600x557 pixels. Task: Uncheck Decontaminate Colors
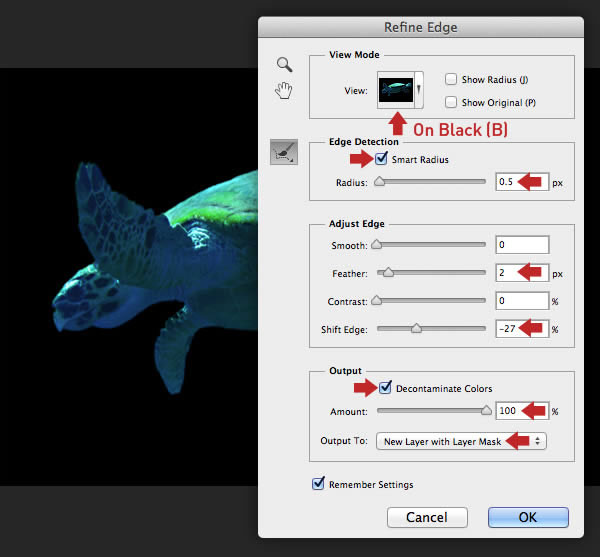pos(385,388)
